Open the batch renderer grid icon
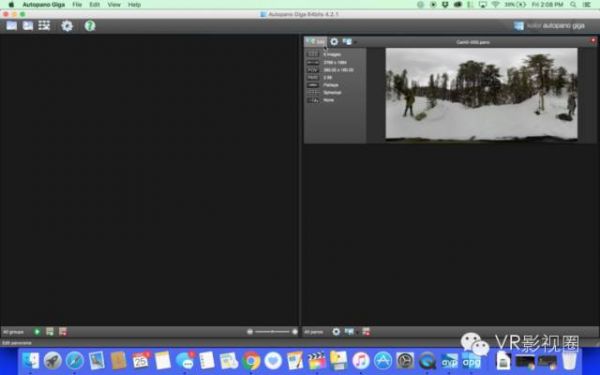600x375 pixels. [44, 26]
